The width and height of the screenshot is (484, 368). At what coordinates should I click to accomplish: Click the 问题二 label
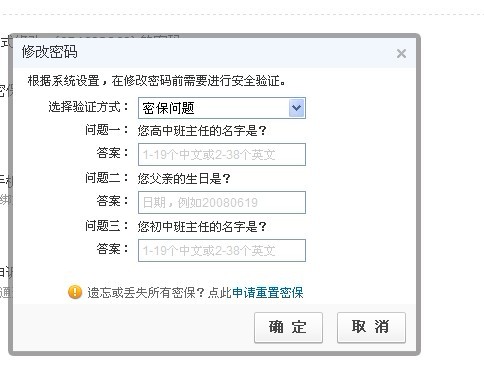107,178
